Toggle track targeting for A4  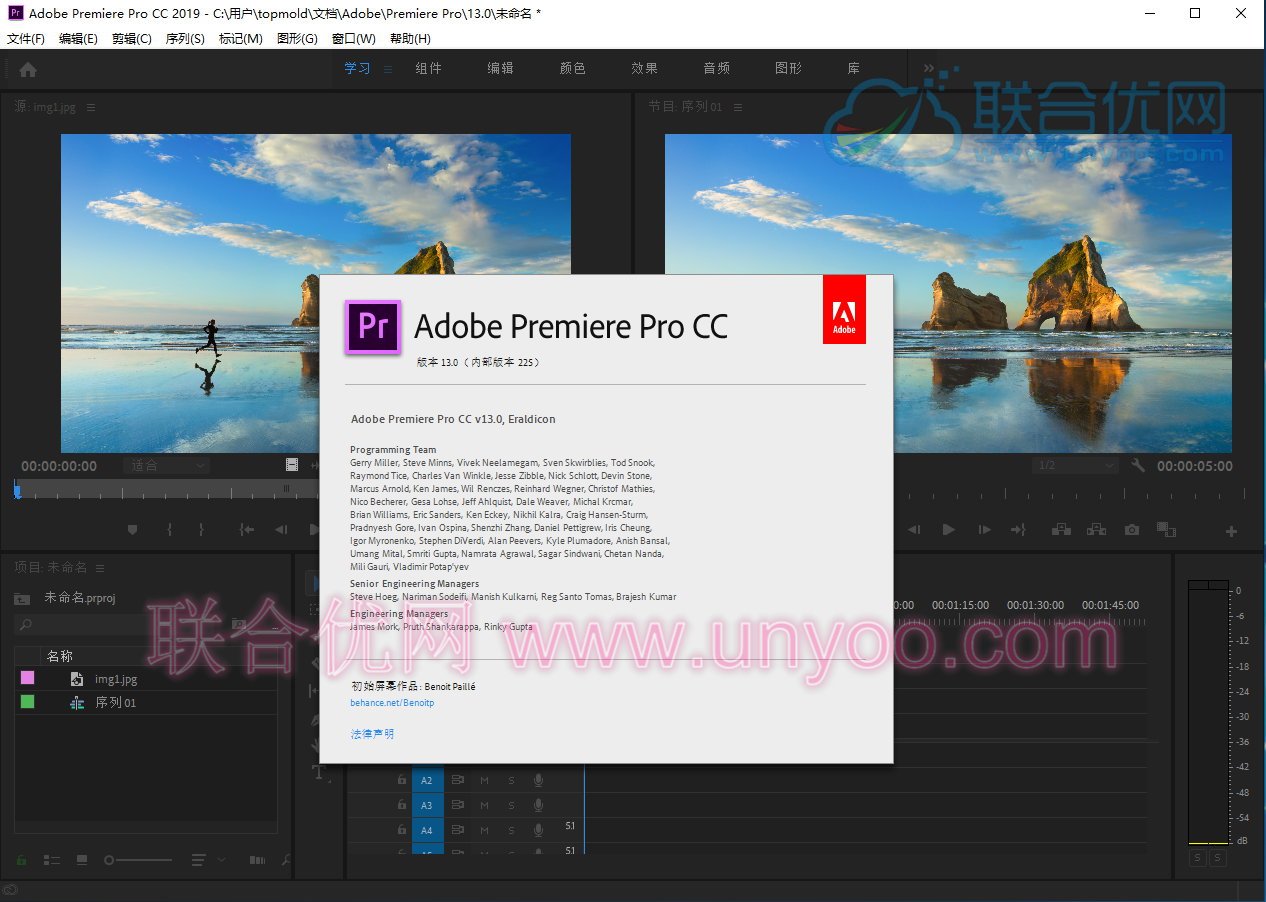[427, 830]
